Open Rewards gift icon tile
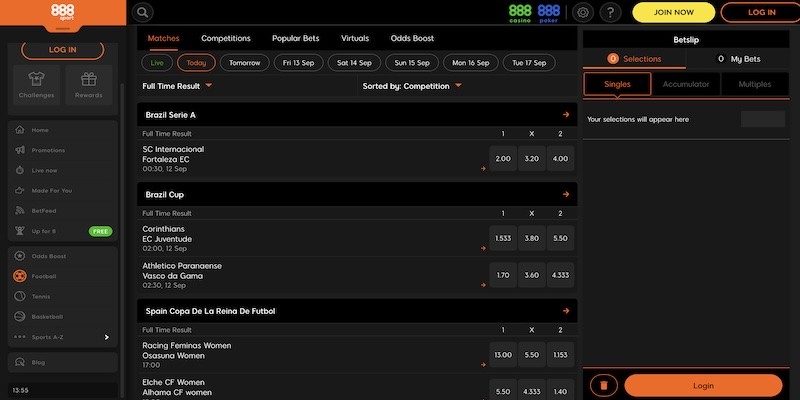 click(89, 85)
